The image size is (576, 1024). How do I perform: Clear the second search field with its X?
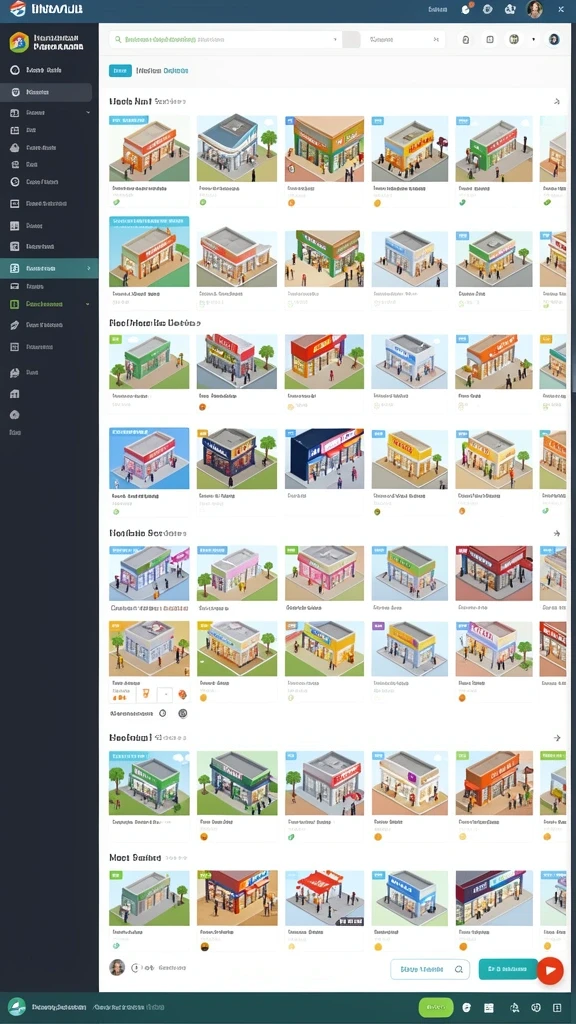click(x=436, y=40)
